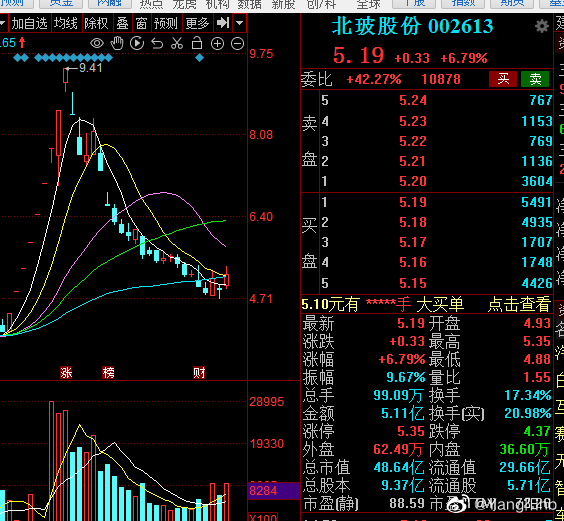Click the 财 marker under the chart

(x=199, y=373)
